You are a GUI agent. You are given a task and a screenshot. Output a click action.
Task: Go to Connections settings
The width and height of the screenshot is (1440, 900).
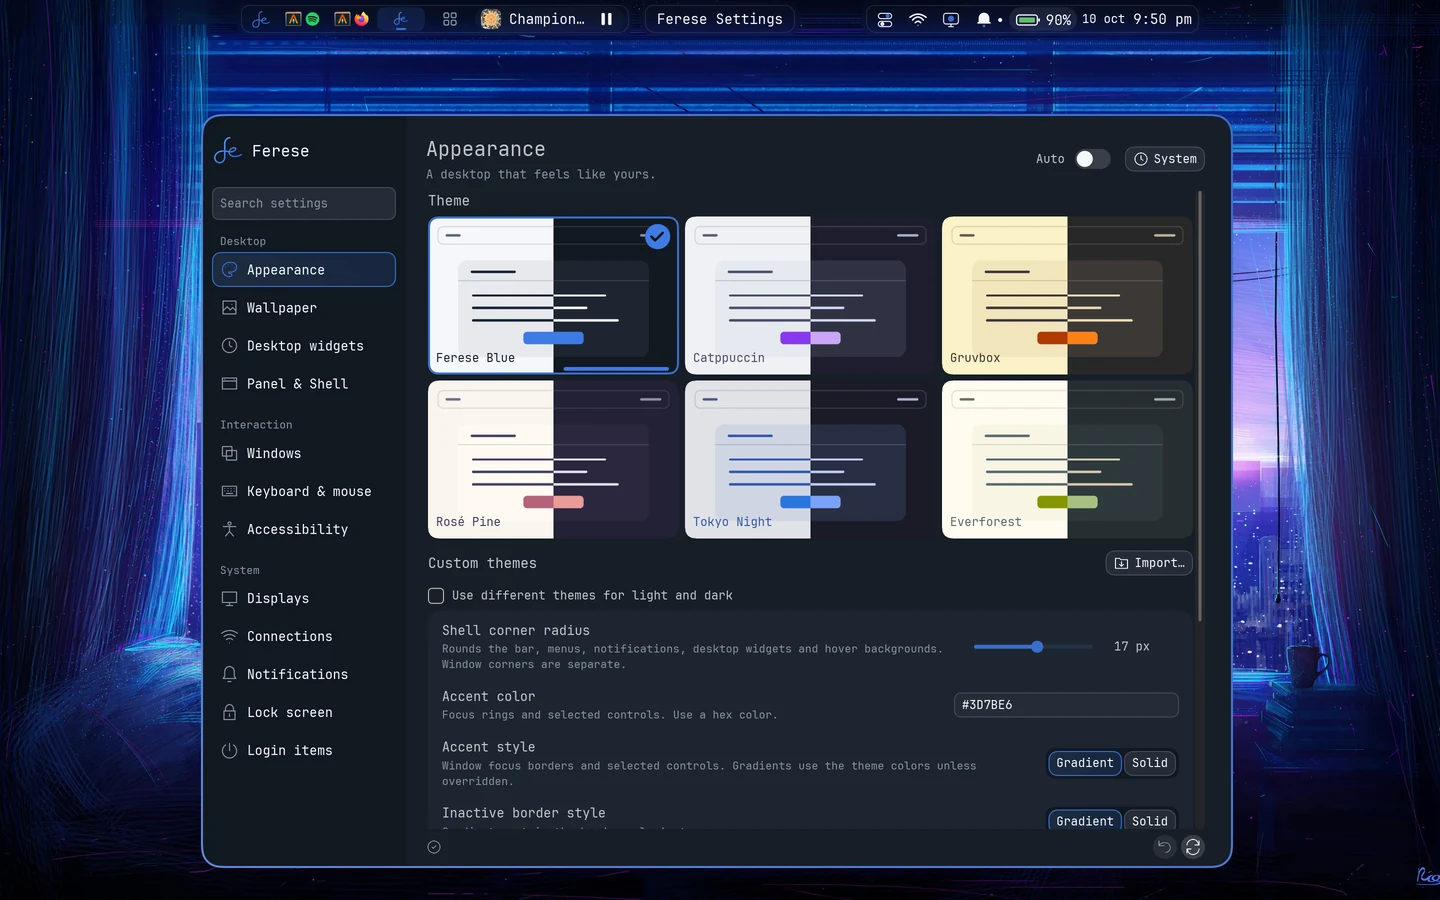click(304, 637)
